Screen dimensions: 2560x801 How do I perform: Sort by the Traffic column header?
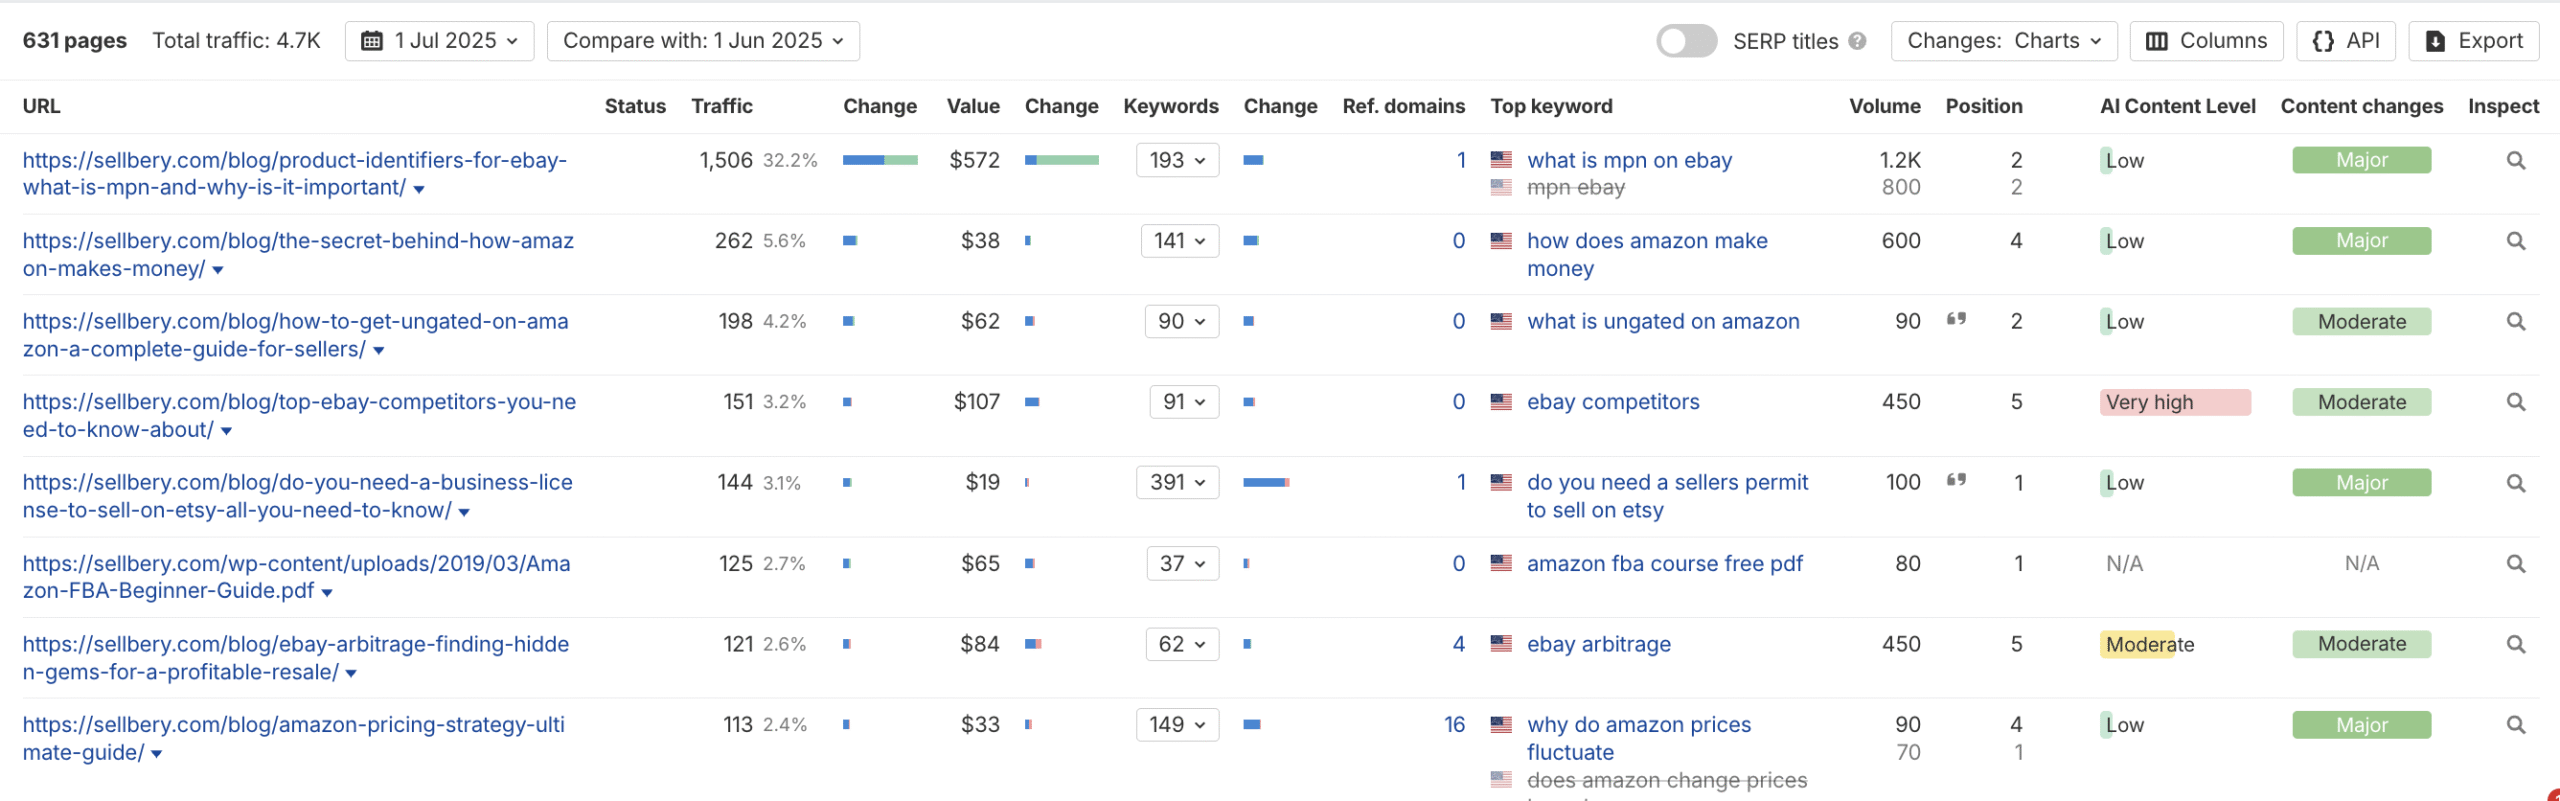point(722,106)
